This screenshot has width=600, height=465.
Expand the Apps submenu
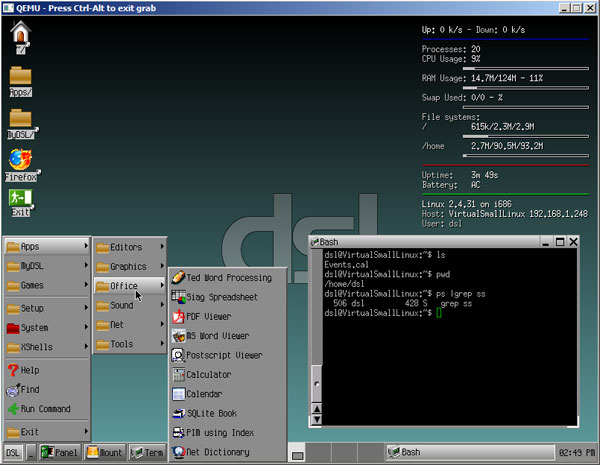(x=47, y=247)
